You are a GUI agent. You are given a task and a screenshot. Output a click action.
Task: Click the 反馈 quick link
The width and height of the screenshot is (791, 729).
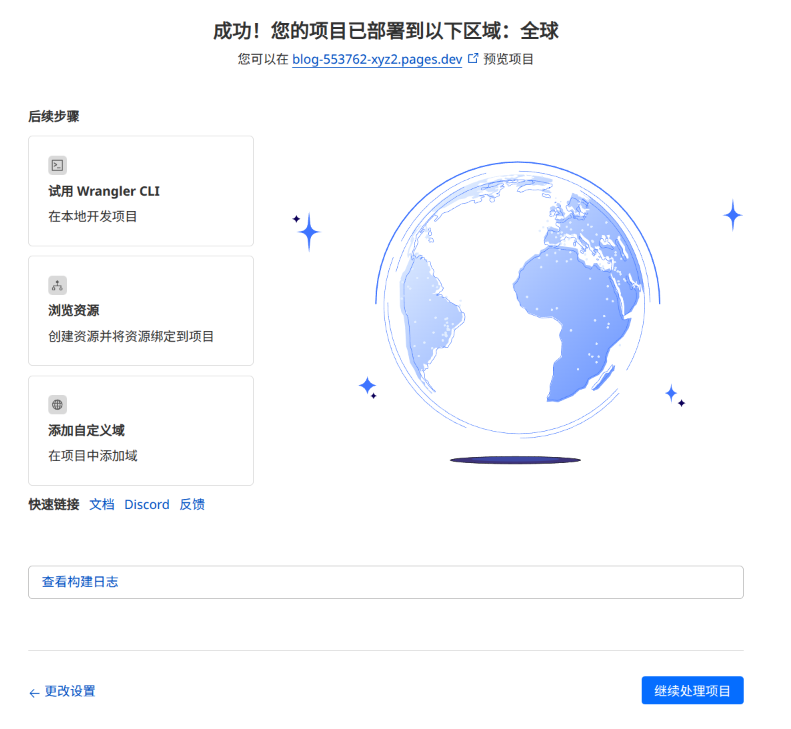tap(192, 505)
